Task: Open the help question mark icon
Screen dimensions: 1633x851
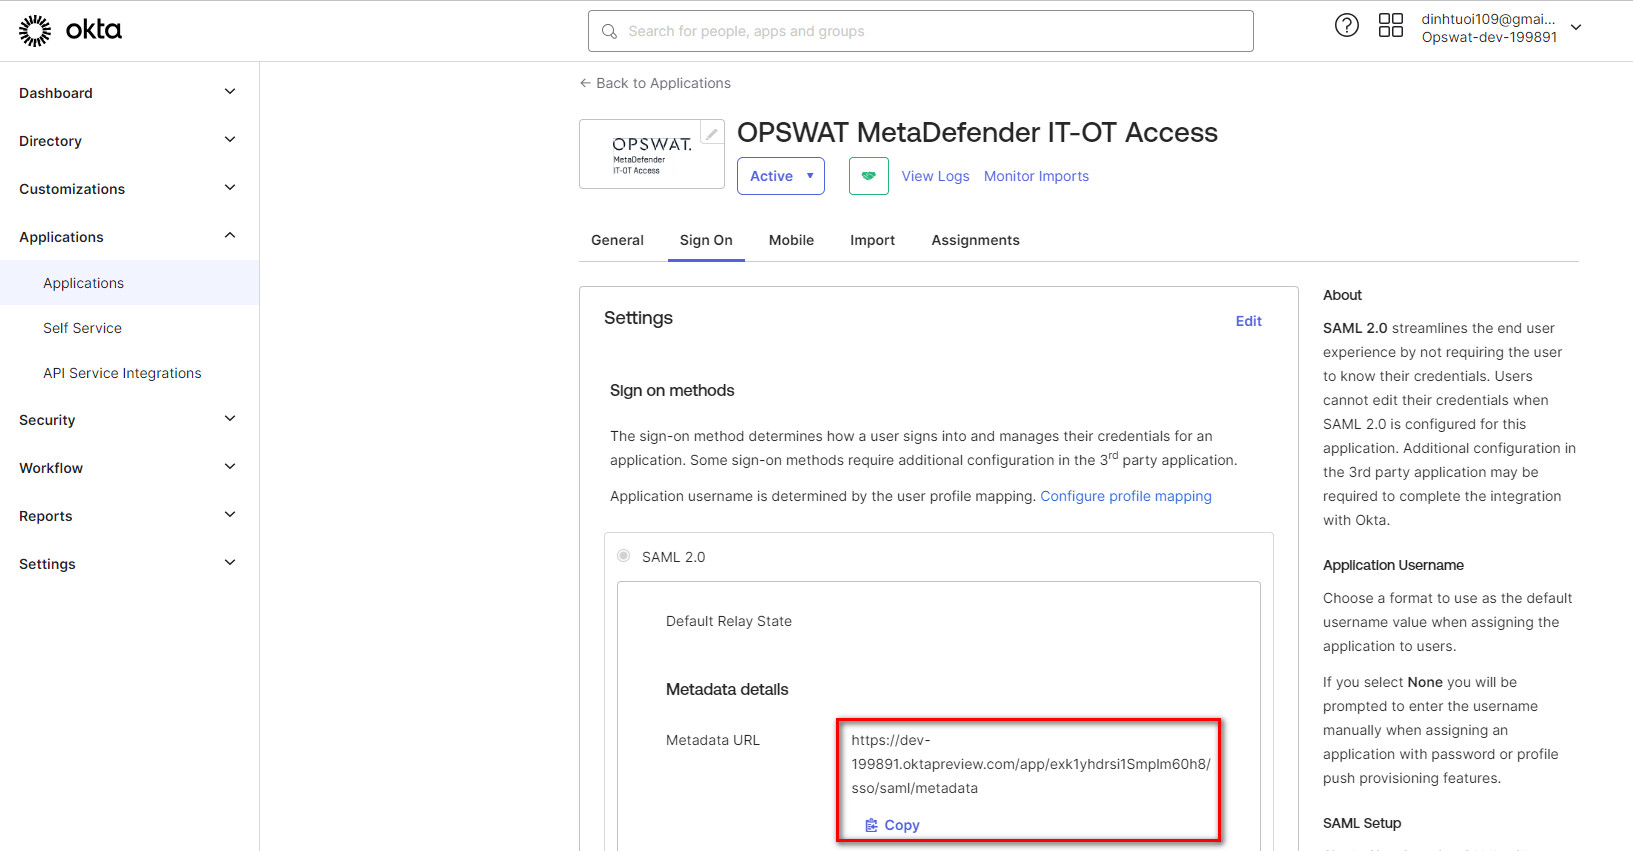Action: 1347,26
